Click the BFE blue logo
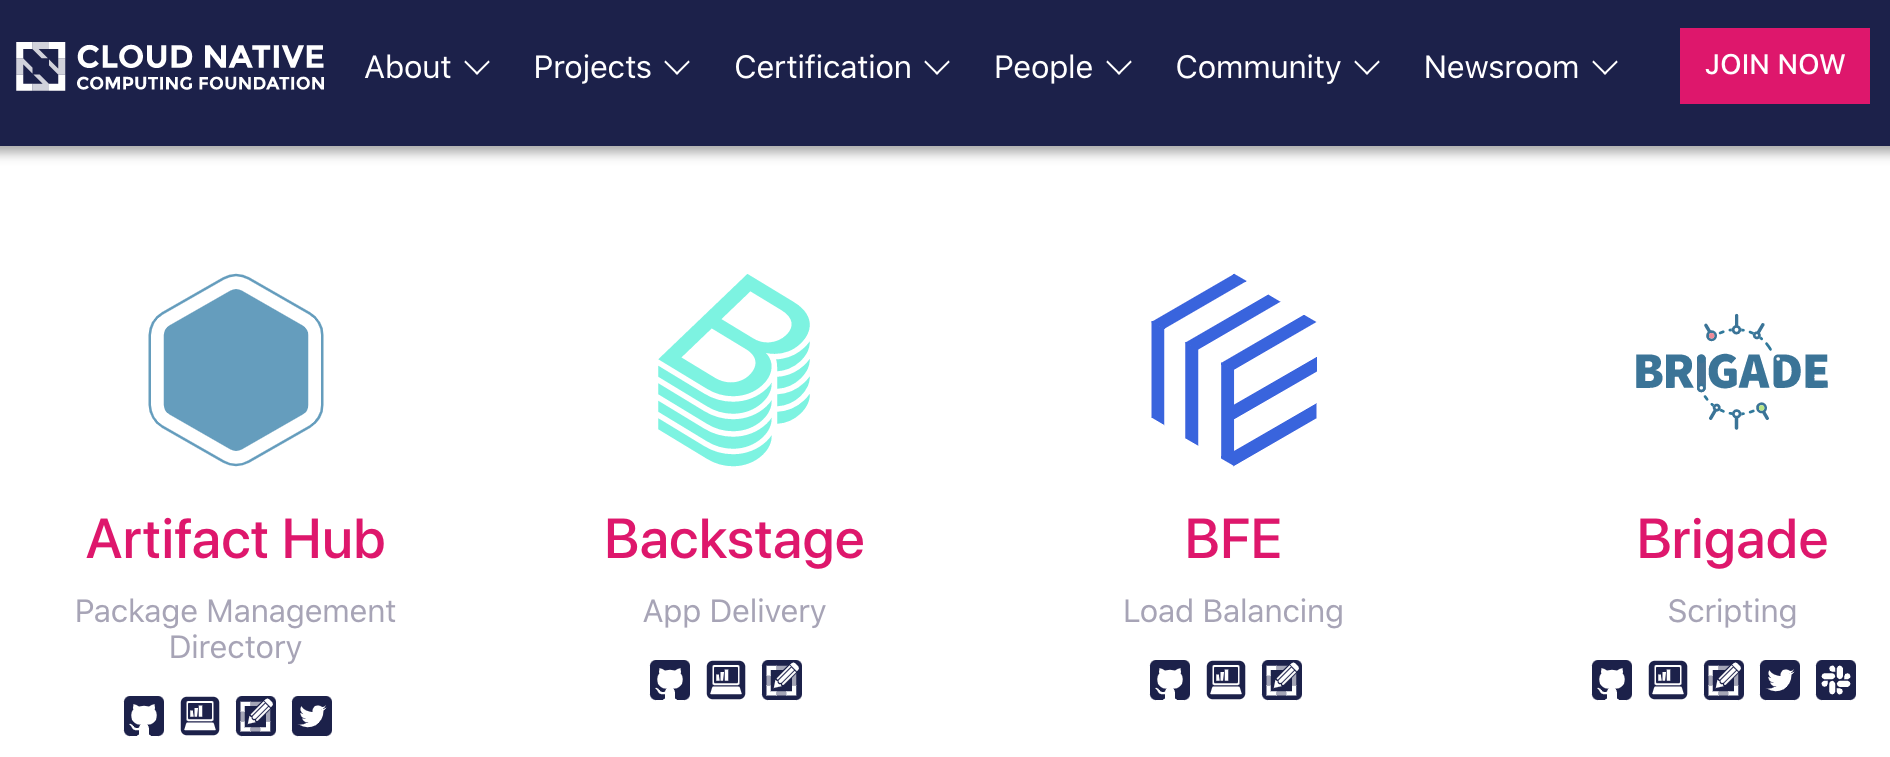 [1234, 370]
